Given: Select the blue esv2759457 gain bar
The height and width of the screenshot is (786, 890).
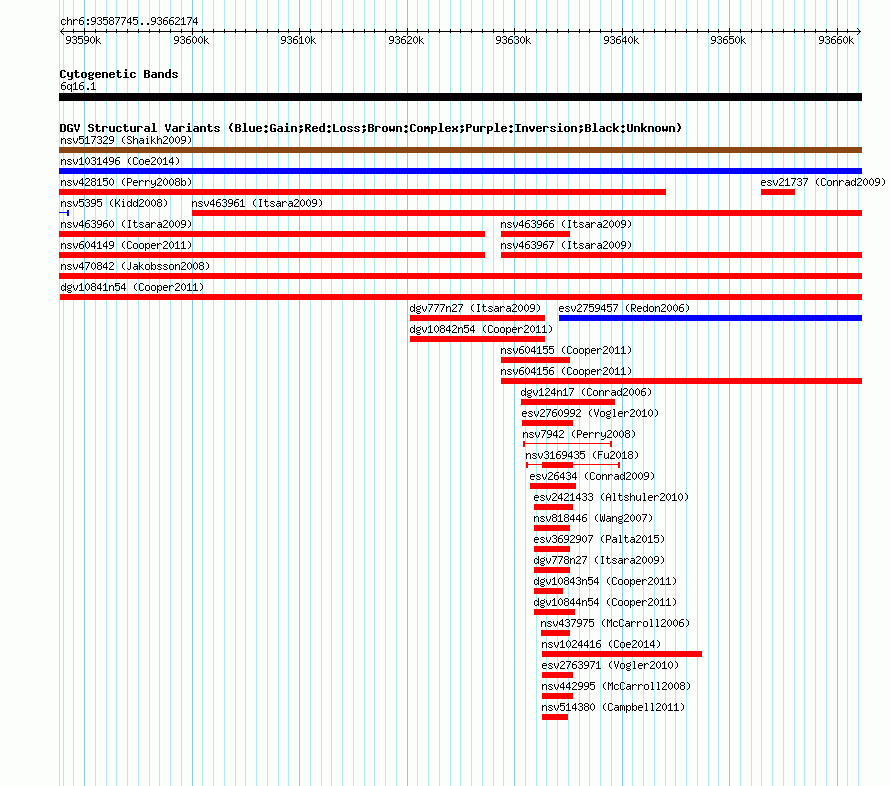Looking at the screenshot, I should pos(710,318).
